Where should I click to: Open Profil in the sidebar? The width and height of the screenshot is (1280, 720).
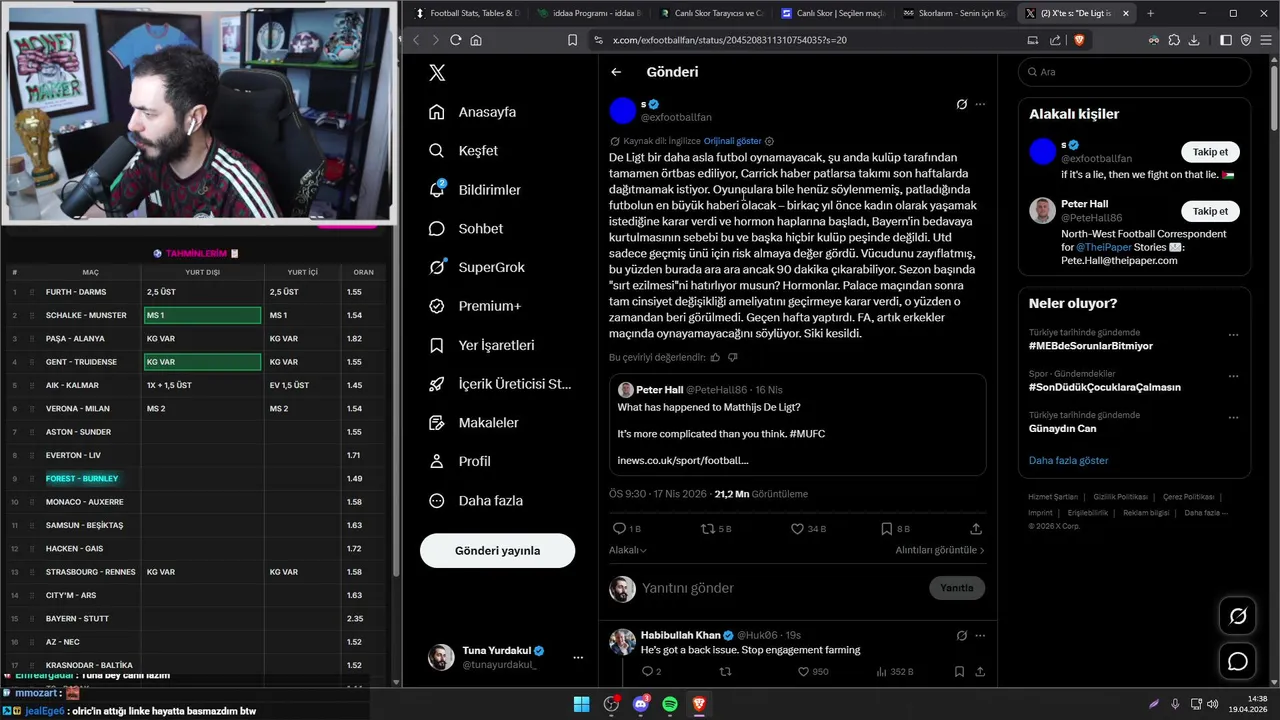point(459,462)
